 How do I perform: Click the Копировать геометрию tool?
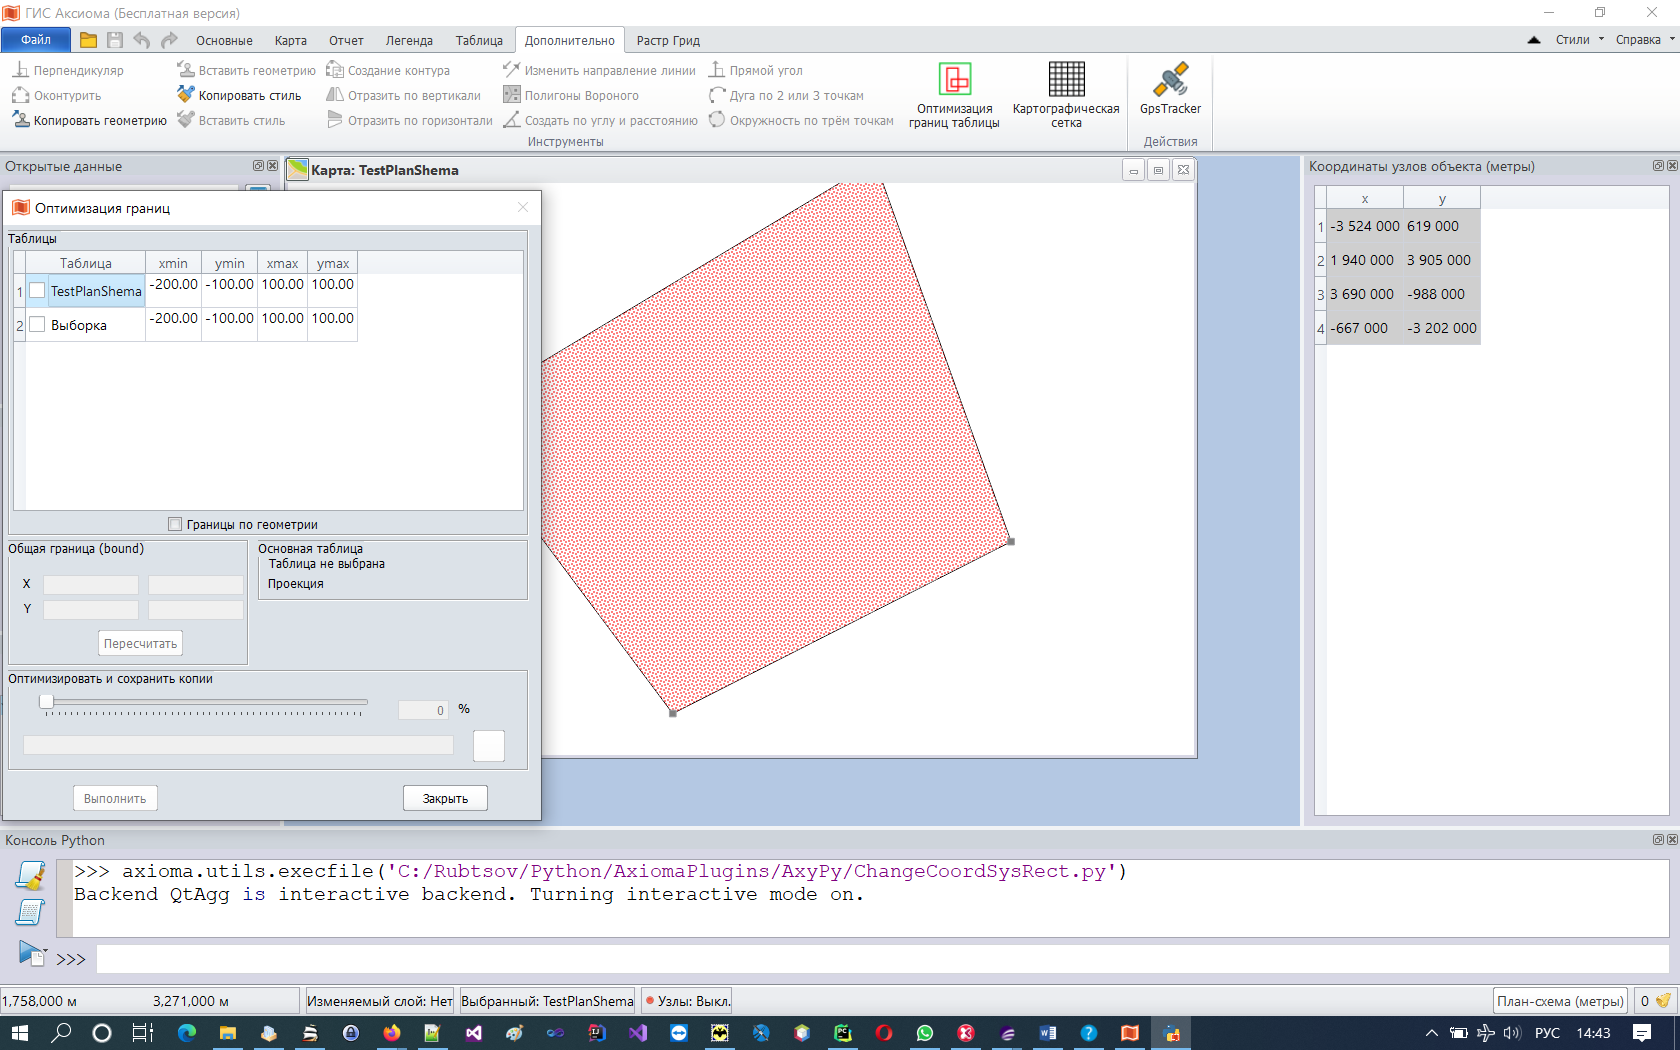[x=90, y=121]
